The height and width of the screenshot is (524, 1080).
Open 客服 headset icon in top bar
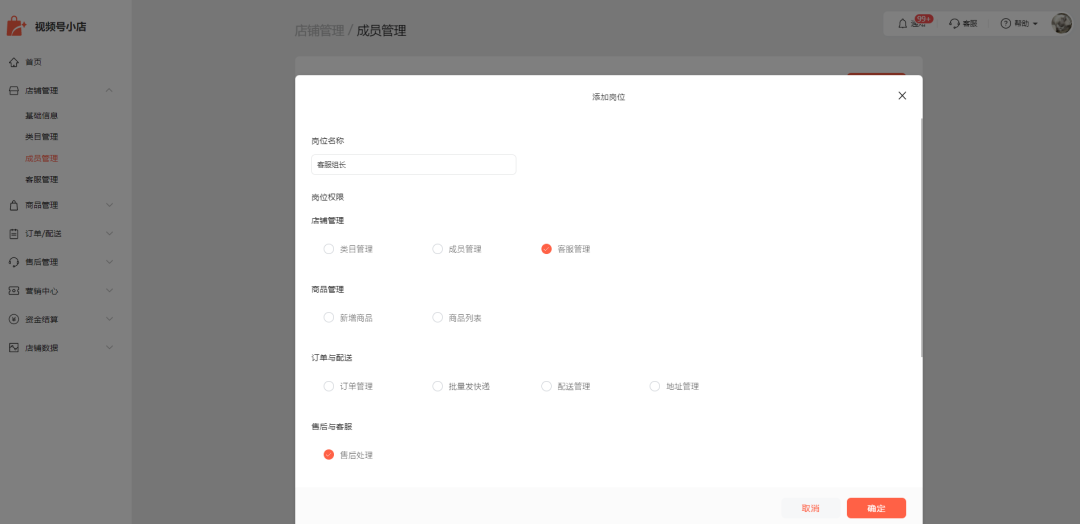coord(954,24)
